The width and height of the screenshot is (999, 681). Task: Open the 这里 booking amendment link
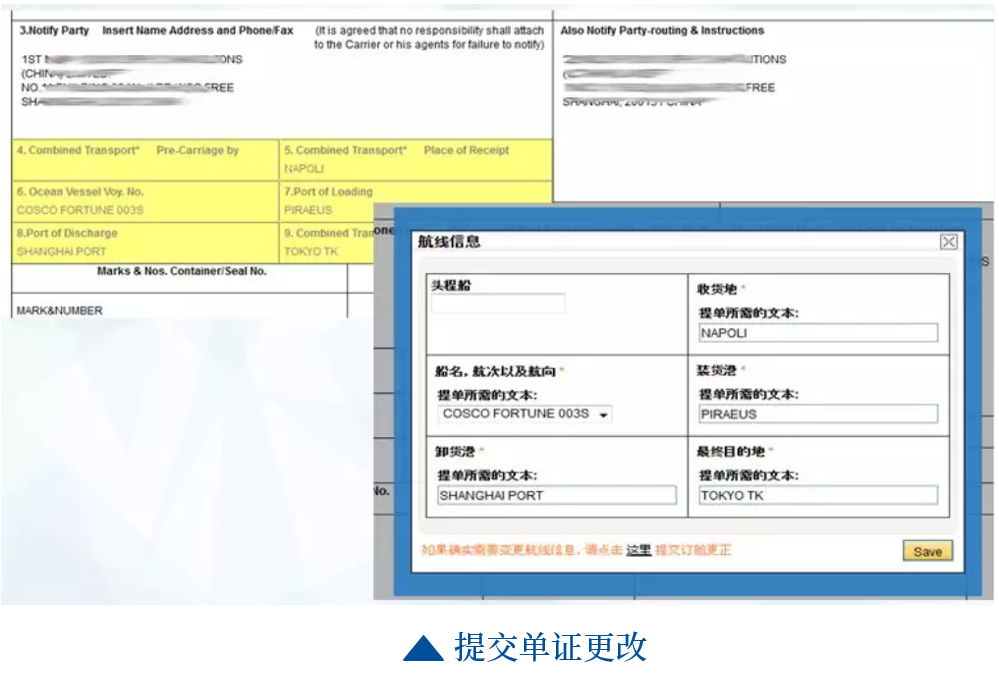pyautogui.click(x=638, y=550)
